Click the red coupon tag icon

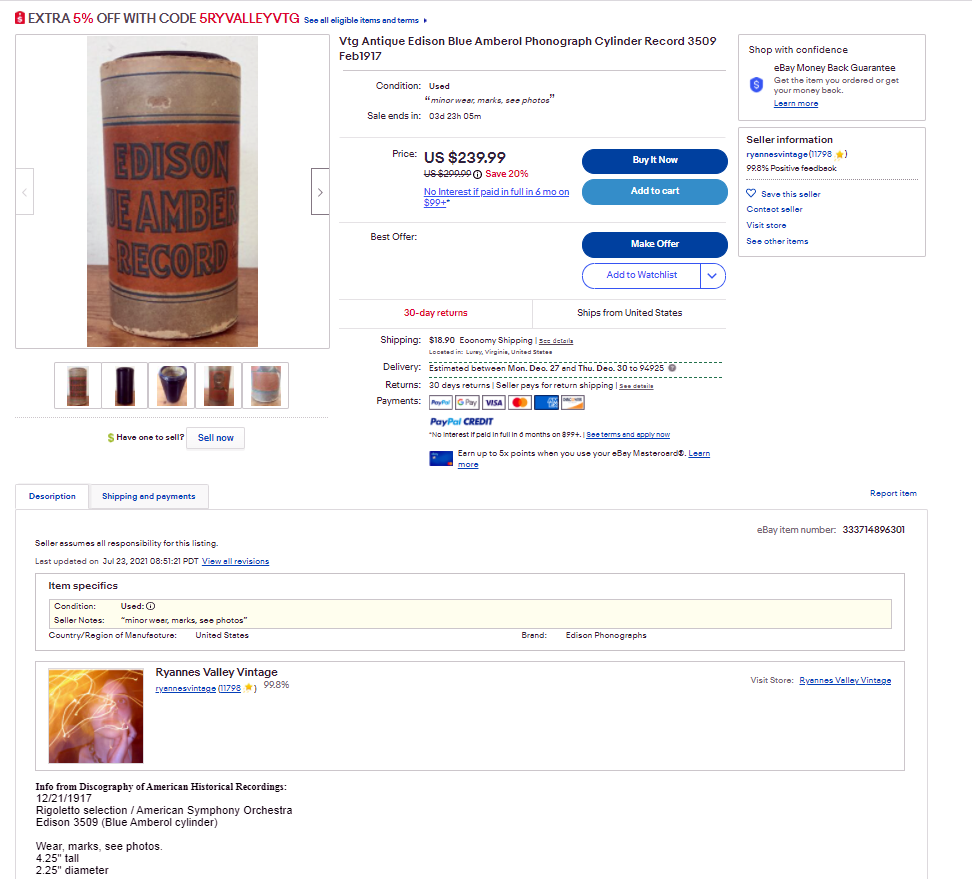[x=20, y=18]
